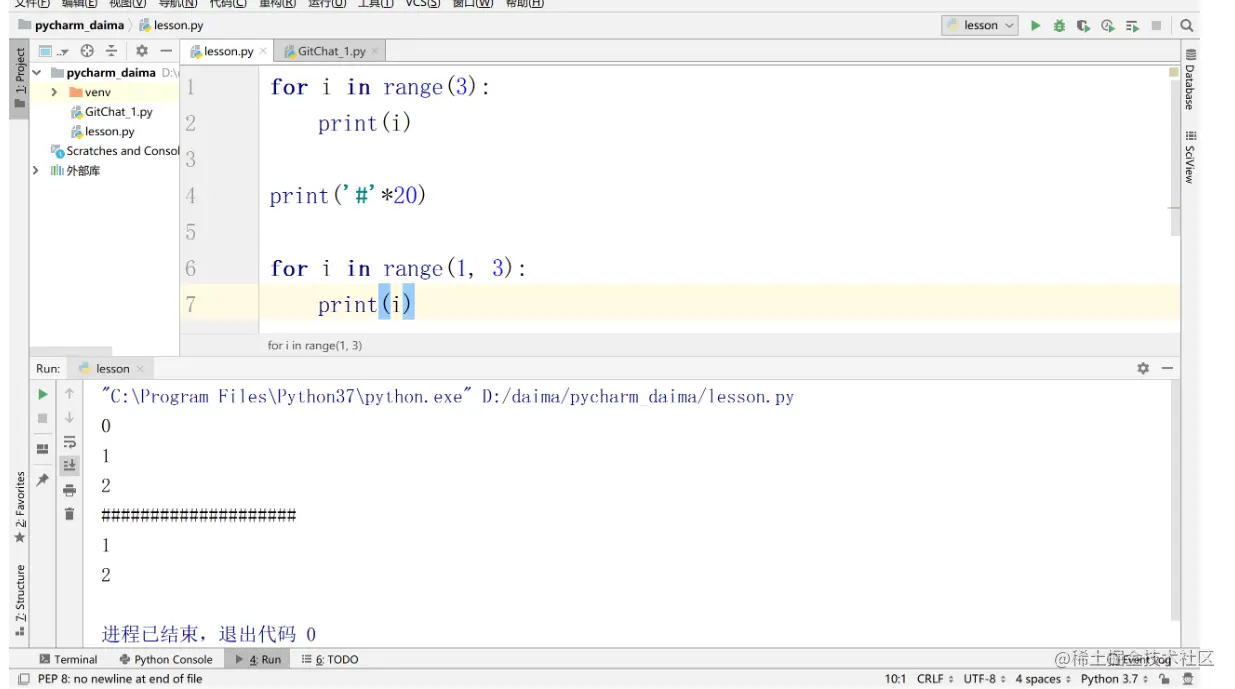Click the Profile lesson toolbar icon
Image resolution: width=1235 pixels, height=689 pixels.
tap(1108, 25)
